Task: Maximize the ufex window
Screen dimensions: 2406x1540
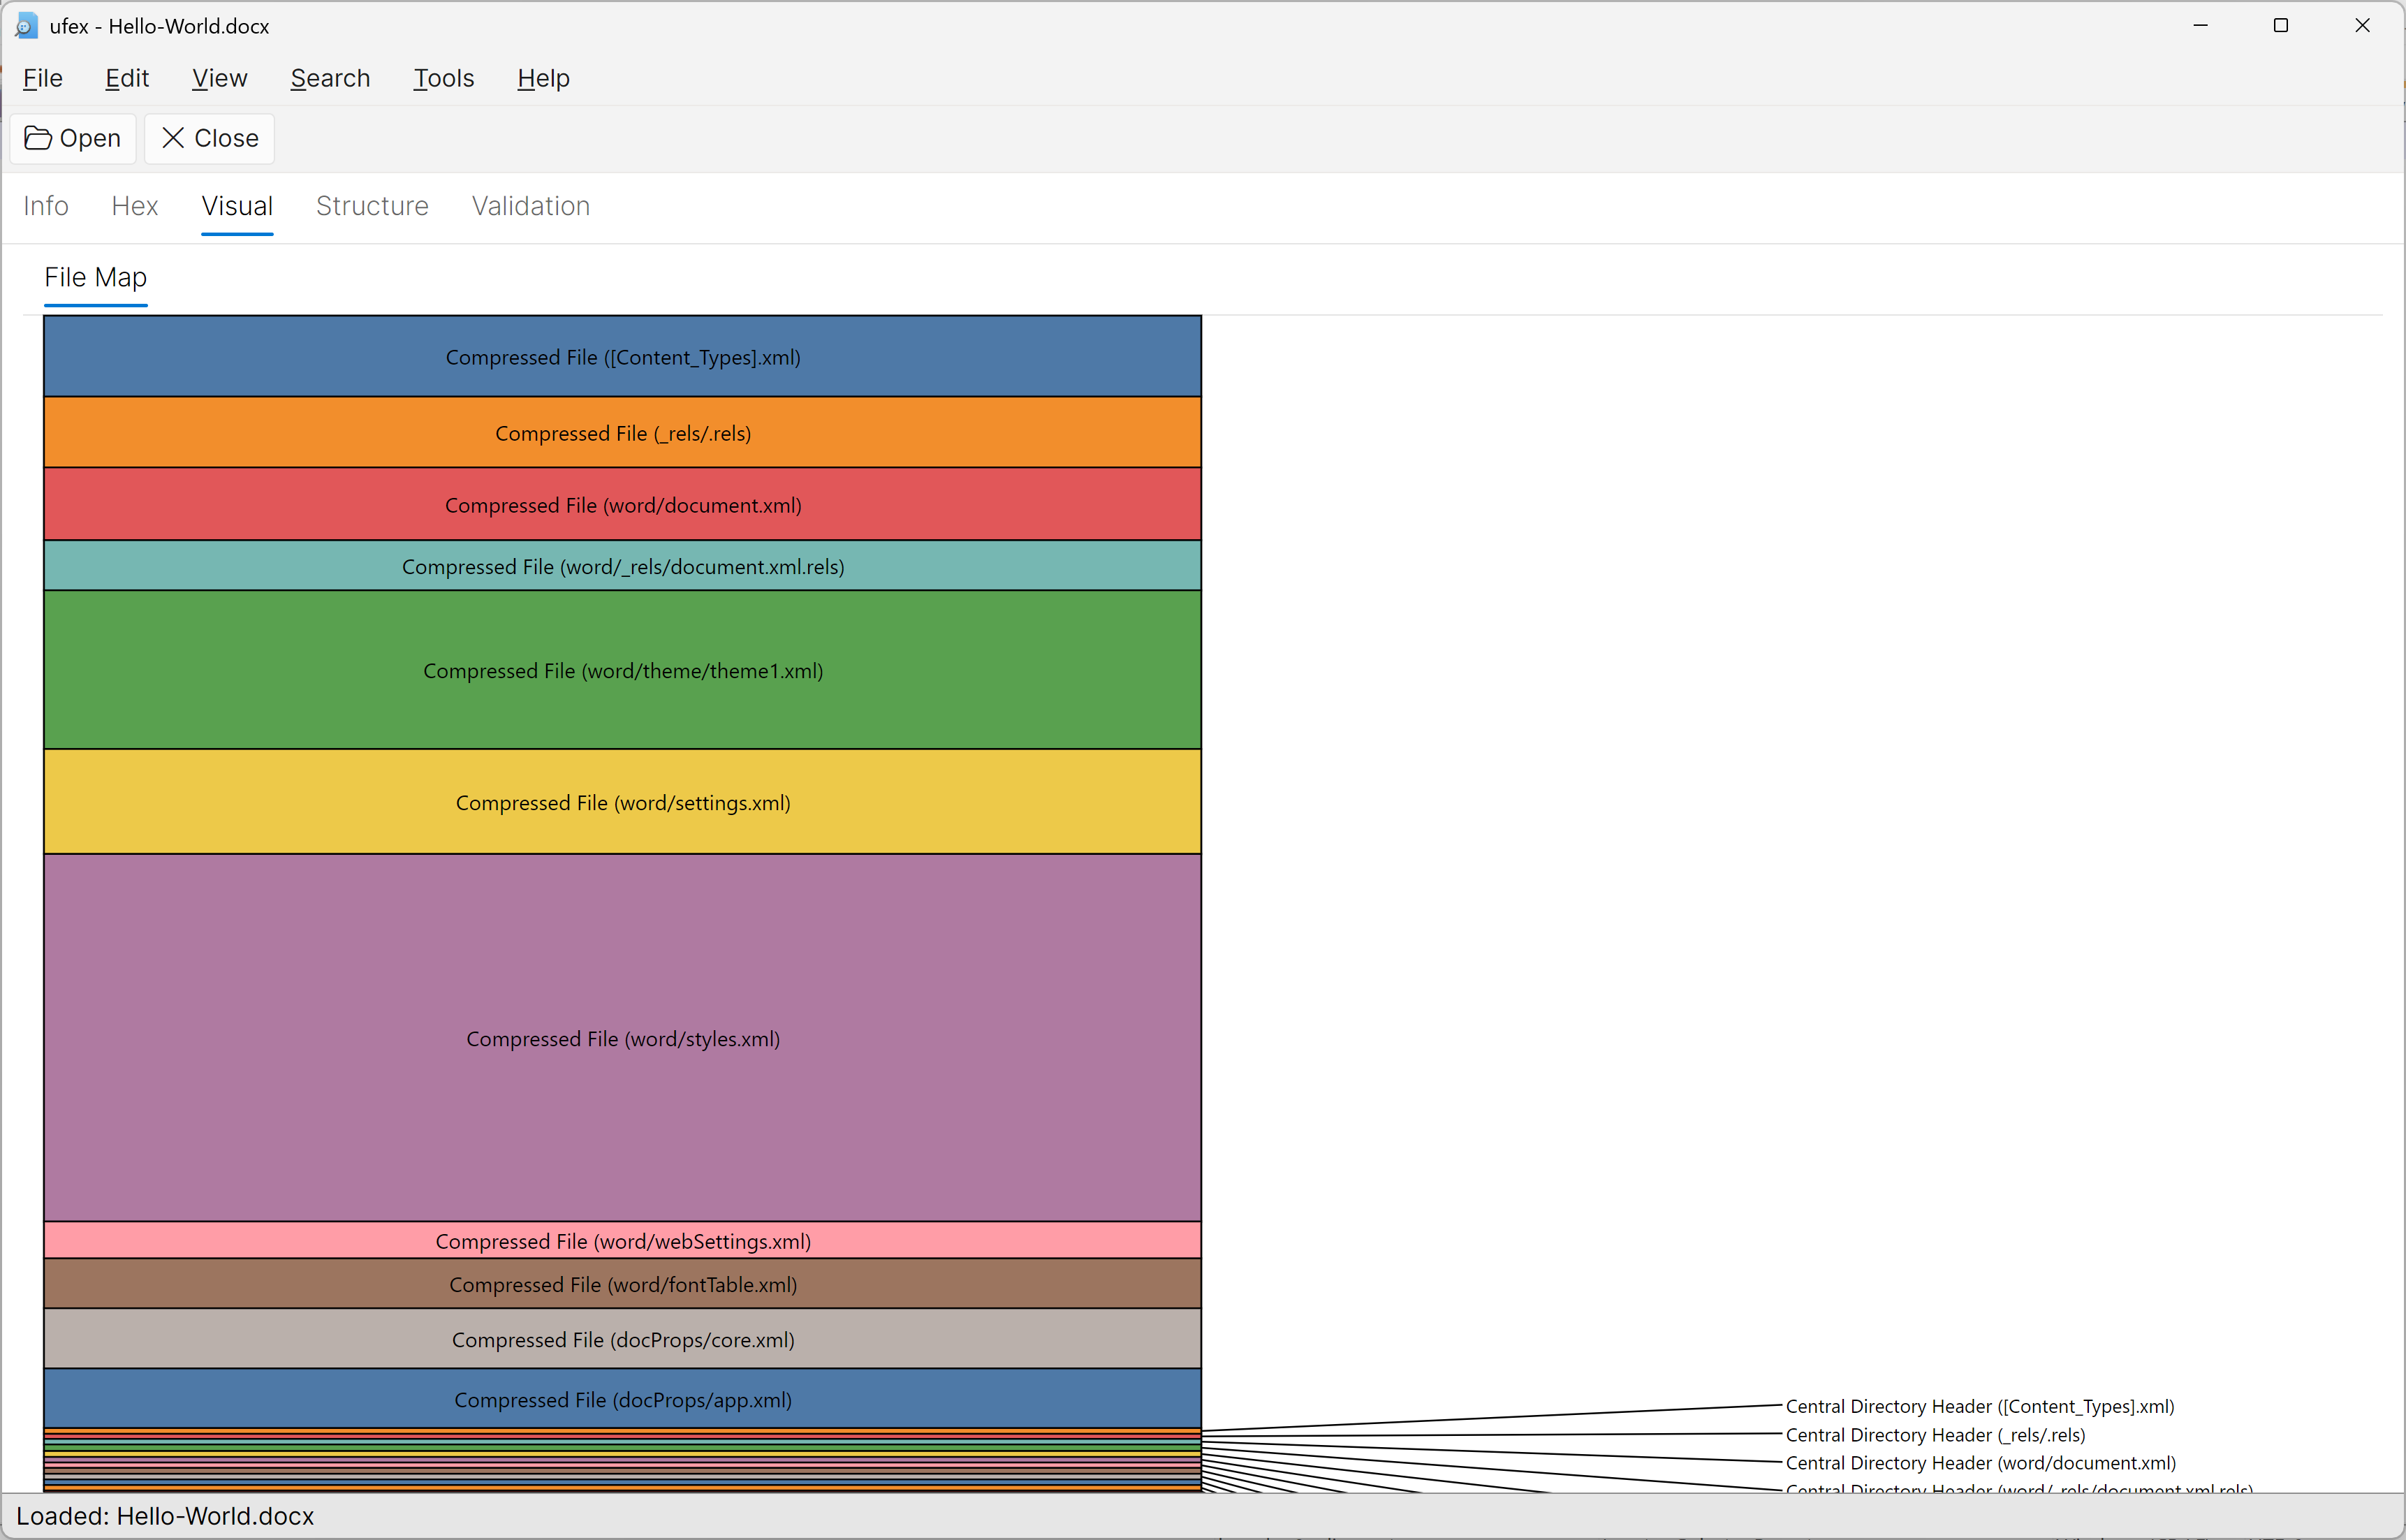Action: tap(2280, 26)
